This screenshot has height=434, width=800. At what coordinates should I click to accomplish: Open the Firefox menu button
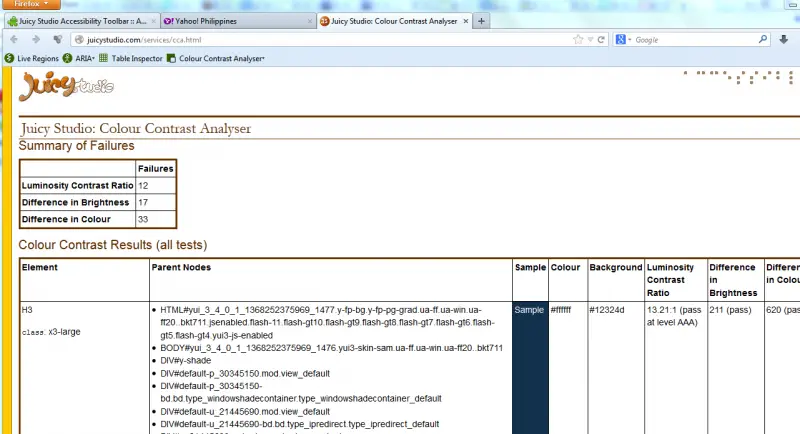tap(30, 4)
